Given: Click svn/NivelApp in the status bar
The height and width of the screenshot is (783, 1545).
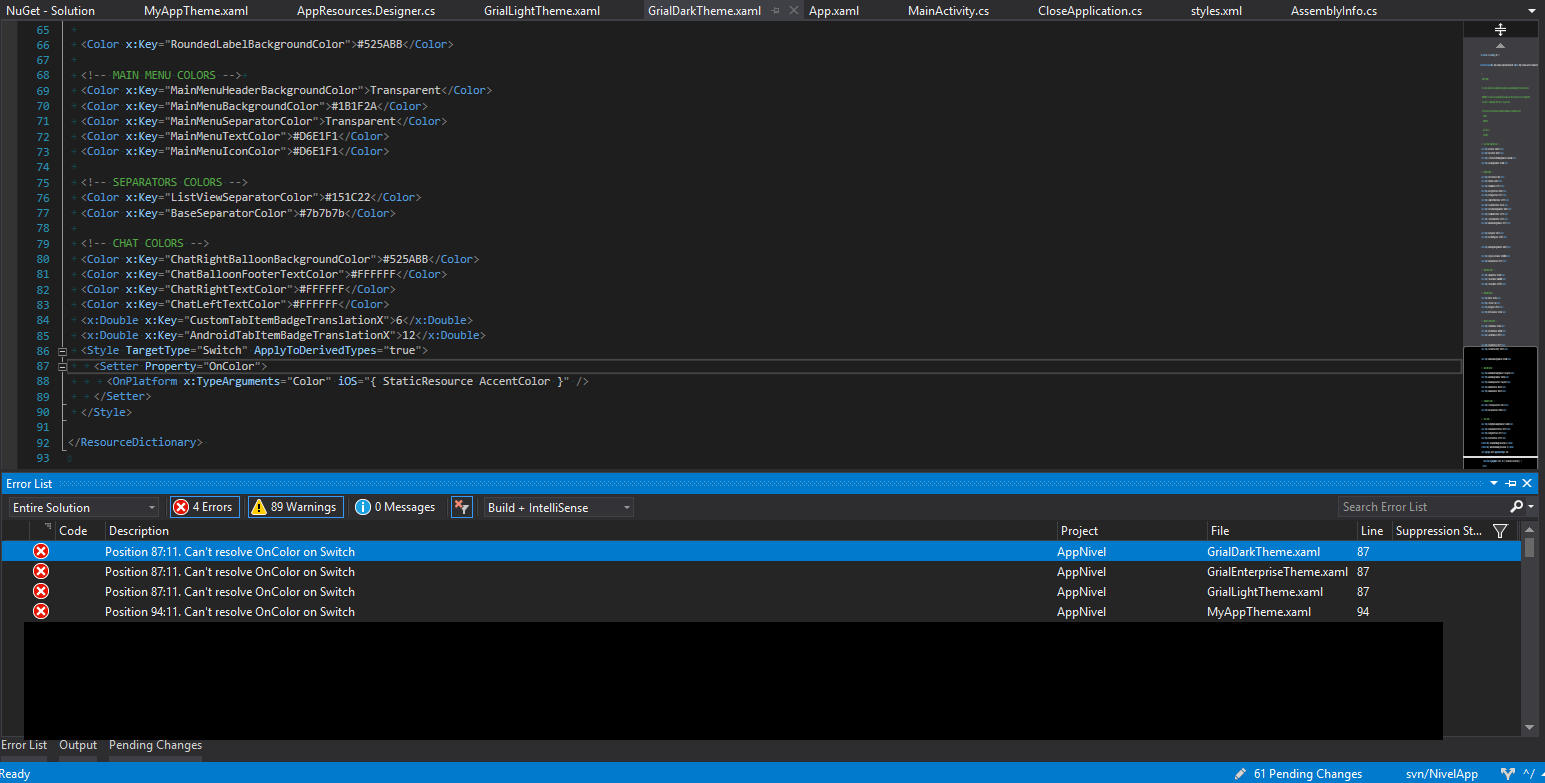Looking at the screenshot, I should pyautogui.click(x=1442, y=773).
